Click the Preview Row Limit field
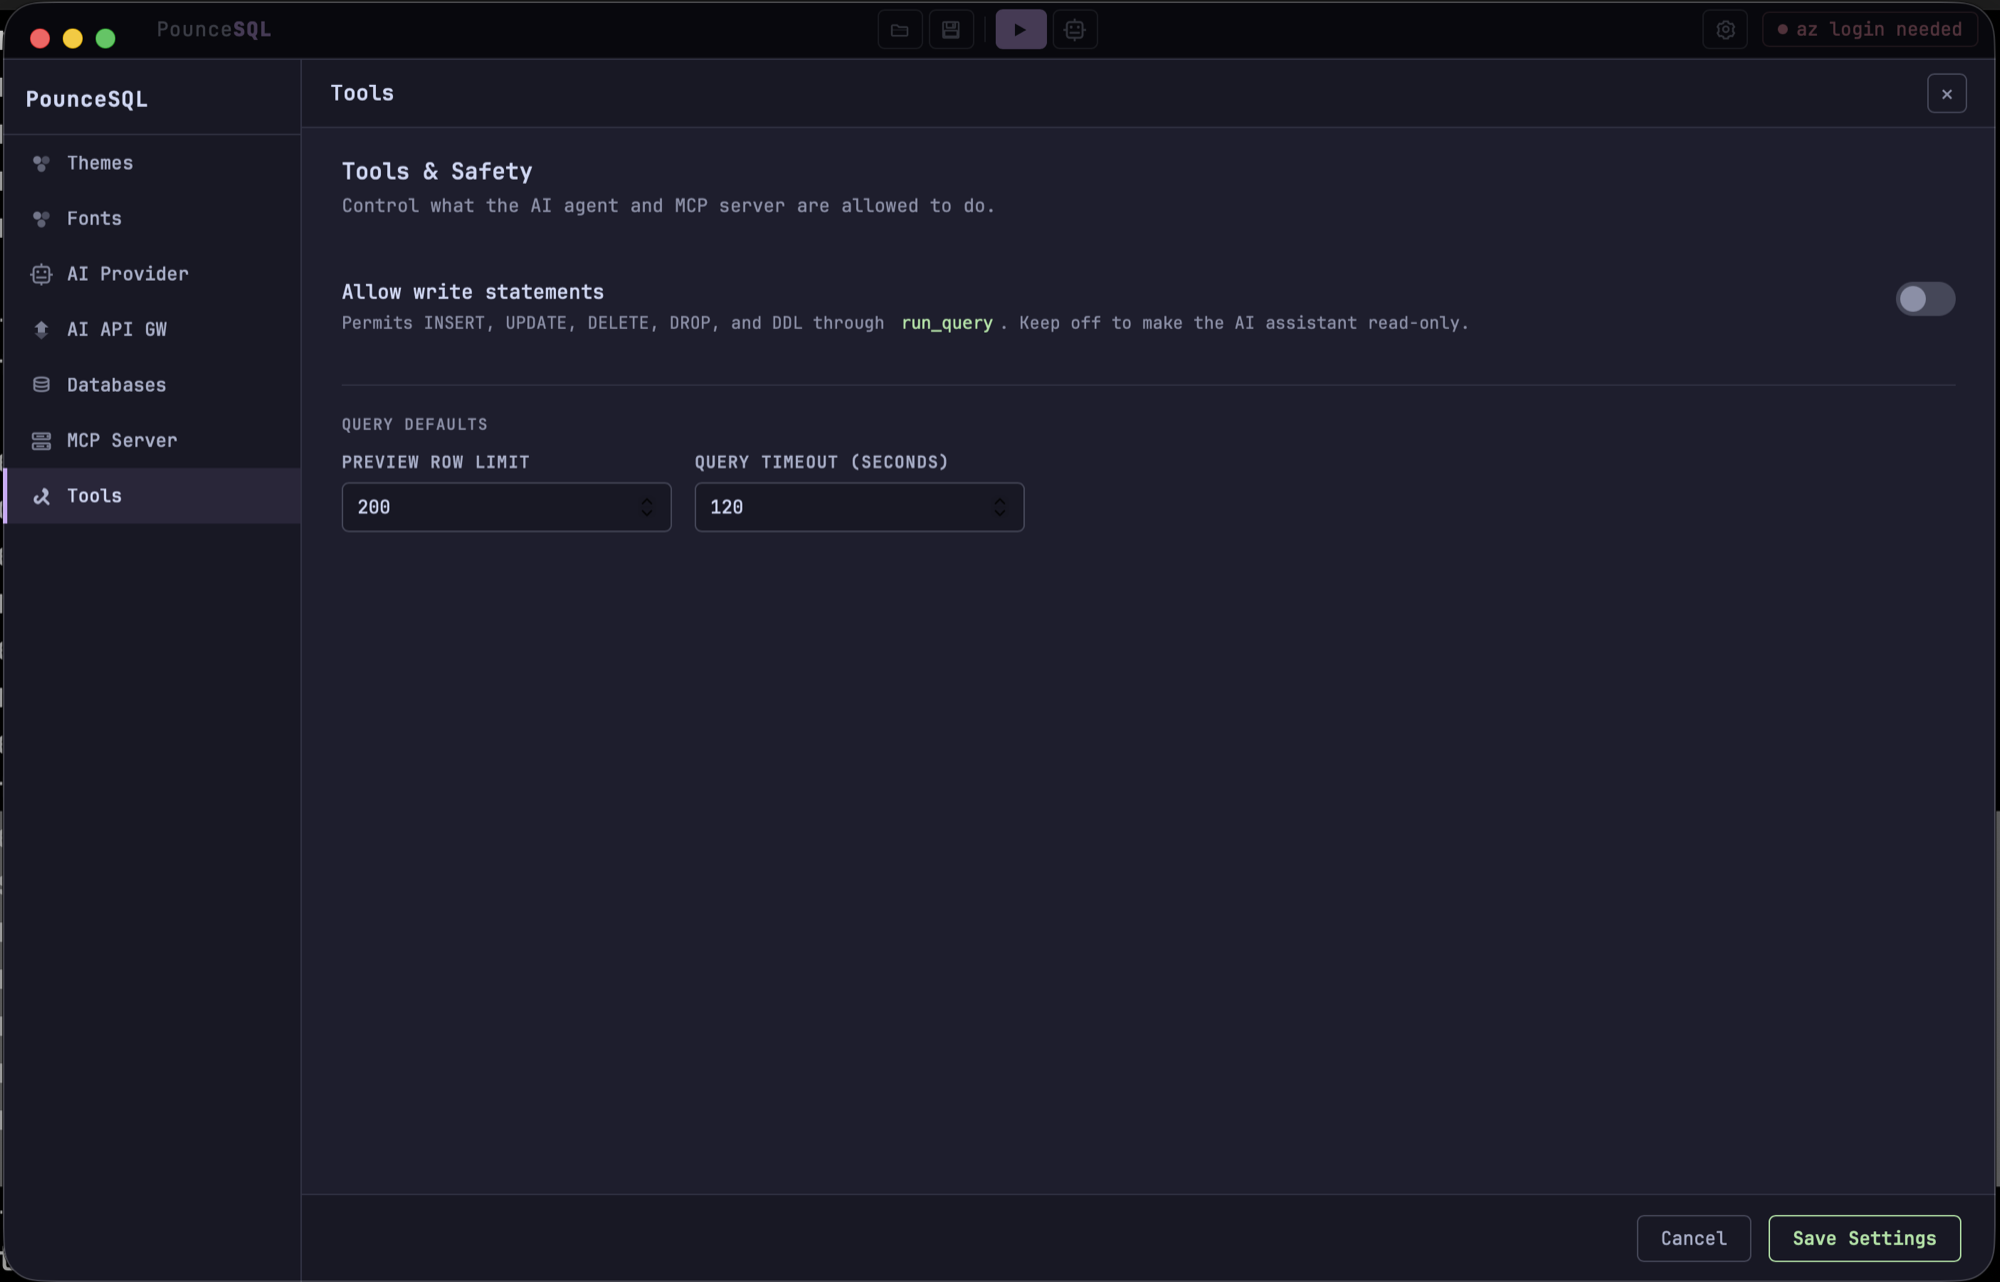The height and width of the screenshot is (1282, 2000). click(506, 507)
